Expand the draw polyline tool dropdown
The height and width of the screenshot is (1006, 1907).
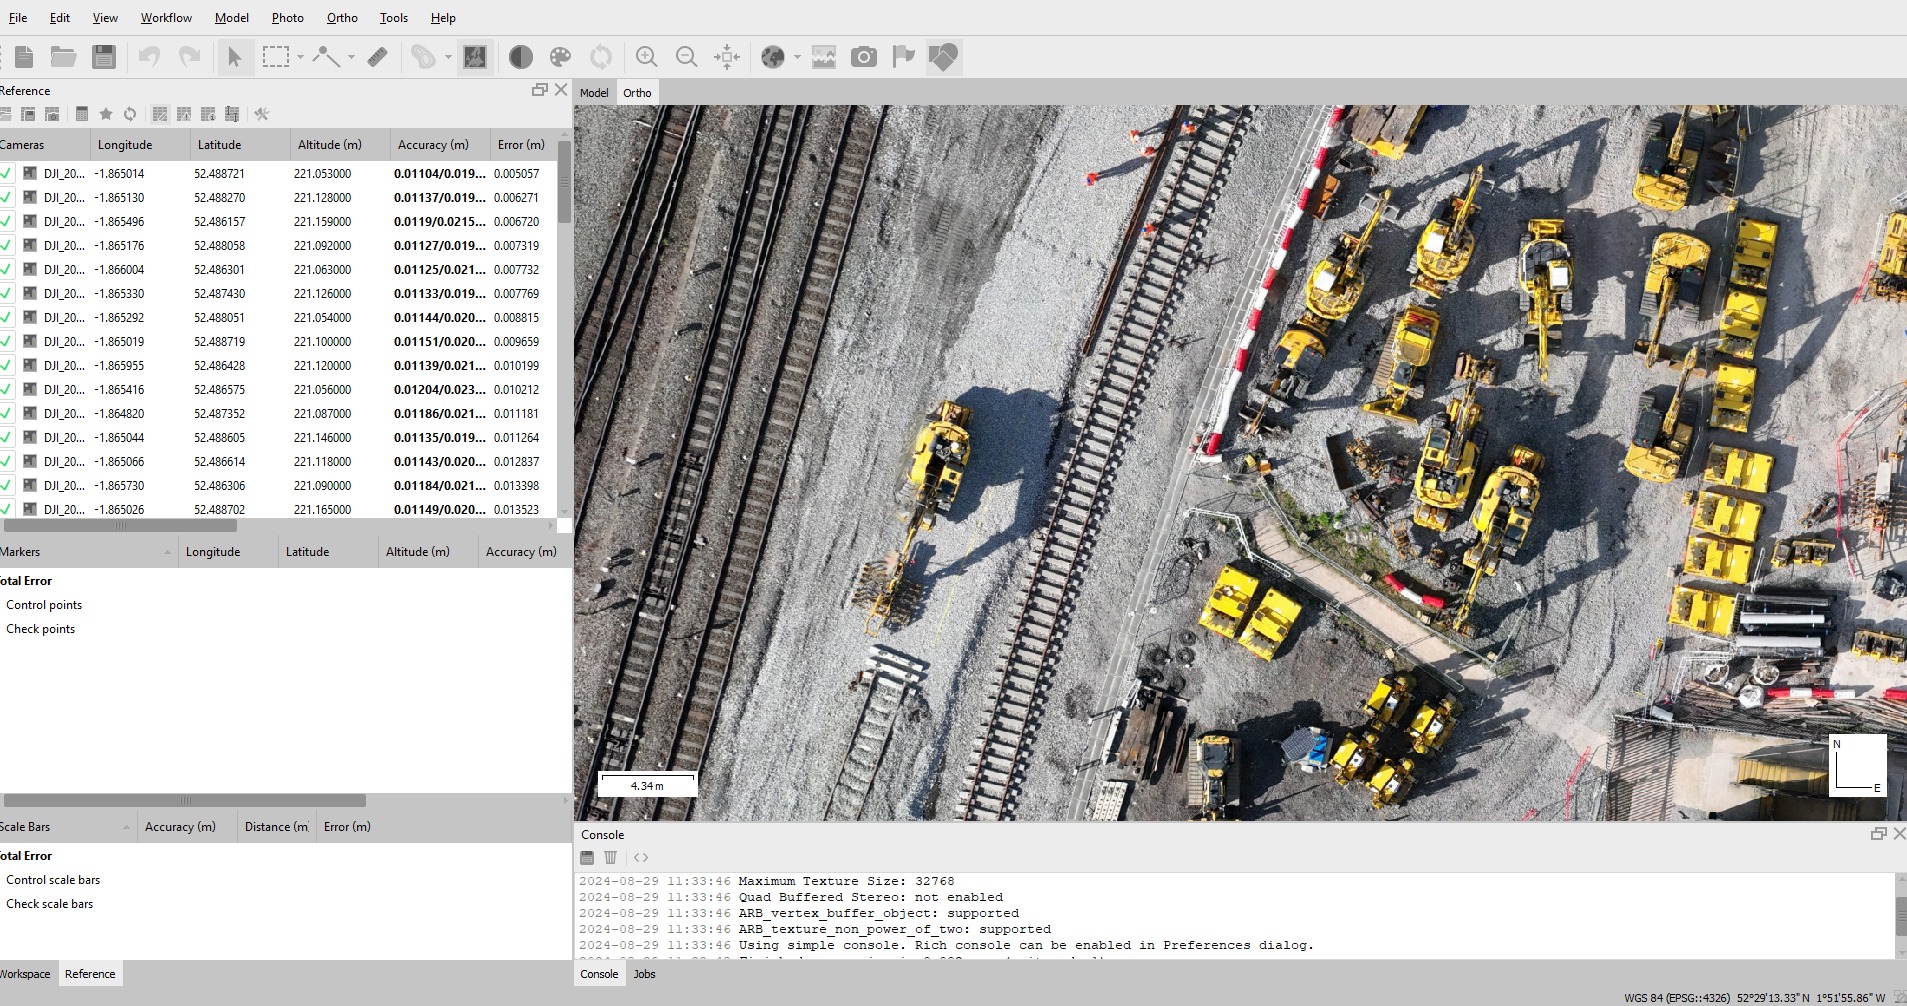pyautogui.click(x=351, y=57)
